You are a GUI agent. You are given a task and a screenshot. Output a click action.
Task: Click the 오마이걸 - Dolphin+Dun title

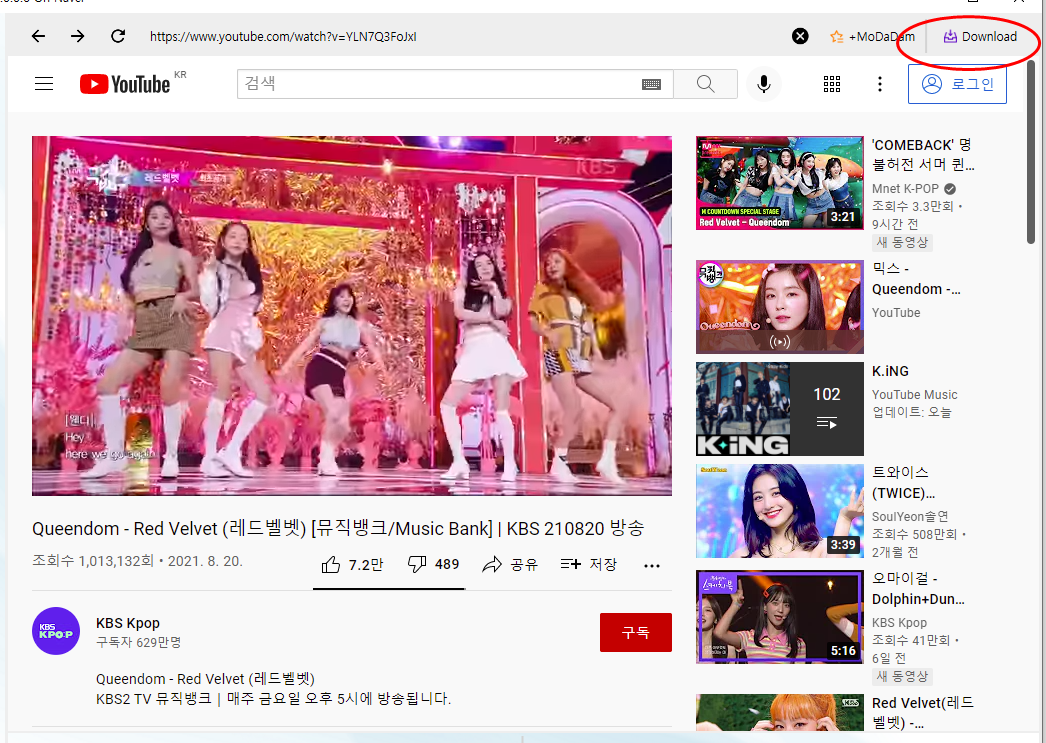[x=919, y=589]
